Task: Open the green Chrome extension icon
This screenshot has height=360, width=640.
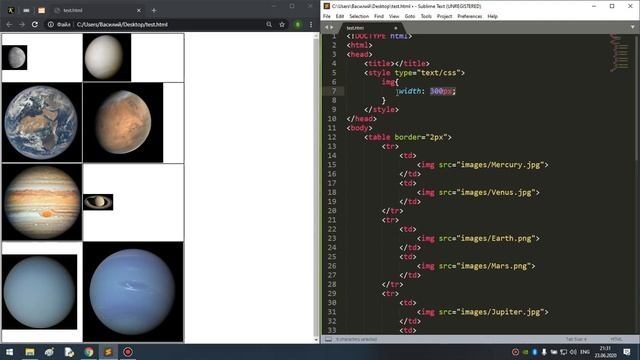Action: tap(298, 24)
